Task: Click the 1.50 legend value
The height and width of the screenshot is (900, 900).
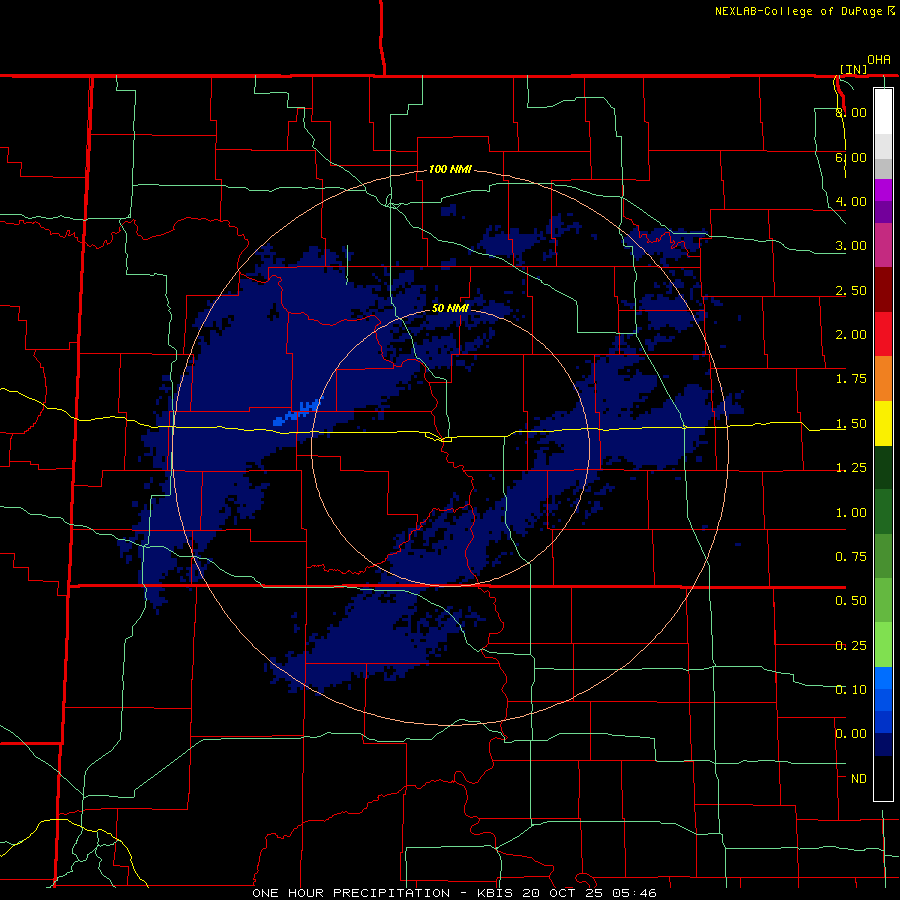Action: 851,424
